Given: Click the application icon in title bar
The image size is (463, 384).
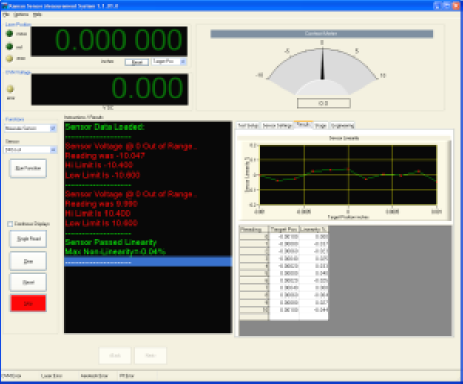Looking at the screenshot, I should click(x=4, y=6).
